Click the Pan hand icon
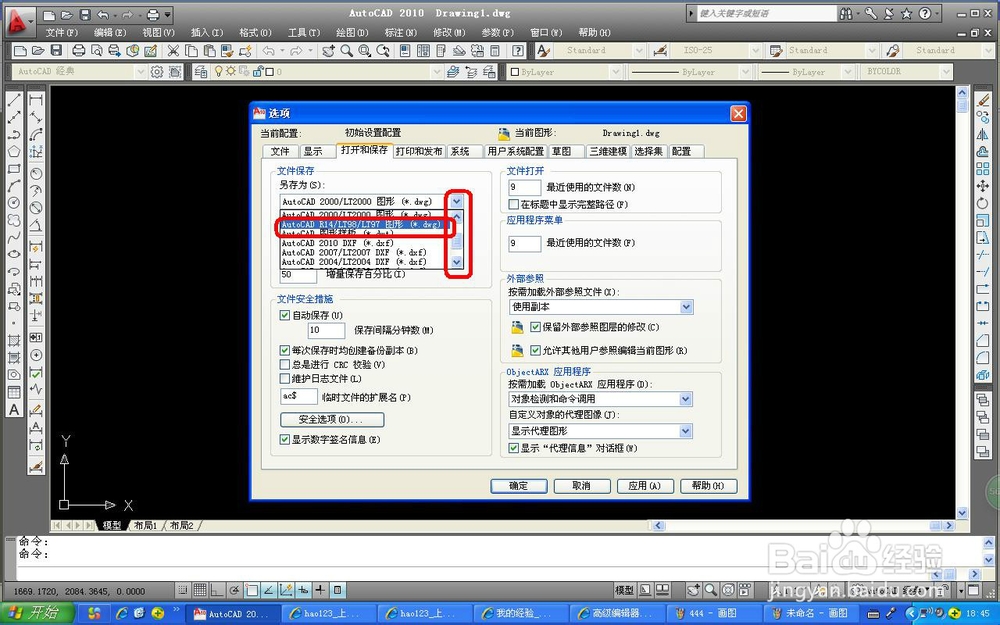Image resolution: width=1000 pixels, height=625 pixels. [328, 50]
